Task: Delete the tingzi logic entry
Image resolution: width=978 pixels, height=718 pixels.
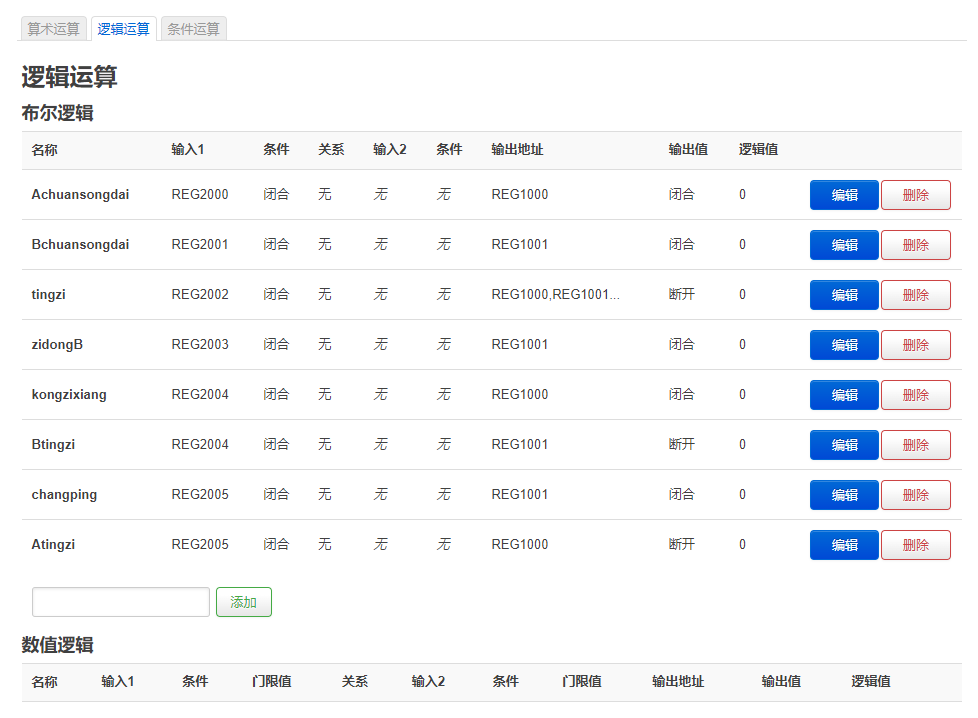Action: tap(916, 295)
